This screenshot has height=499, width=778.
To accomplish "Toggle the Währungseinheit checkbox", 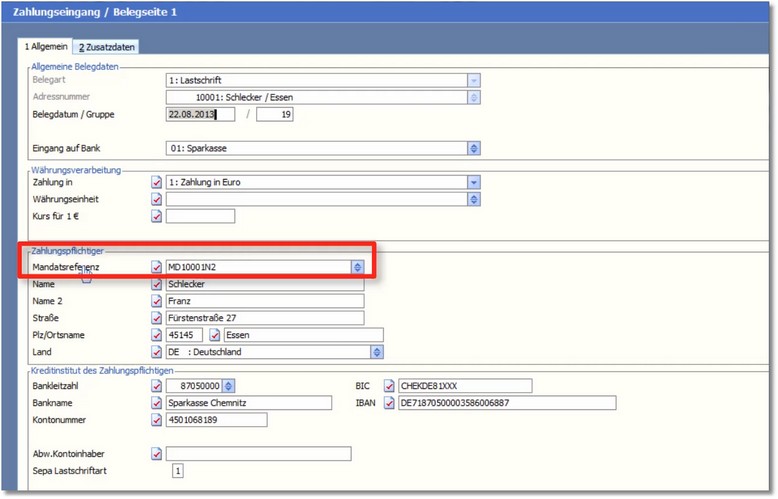I will pos(156,199).
